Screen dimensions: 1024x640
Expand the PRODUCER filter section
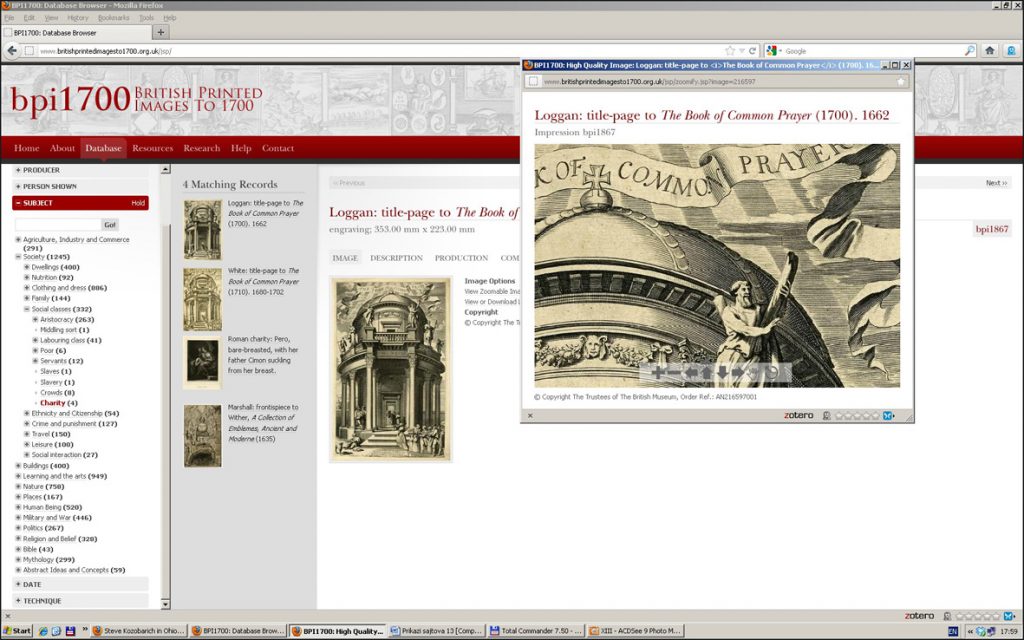coord(17,170)
